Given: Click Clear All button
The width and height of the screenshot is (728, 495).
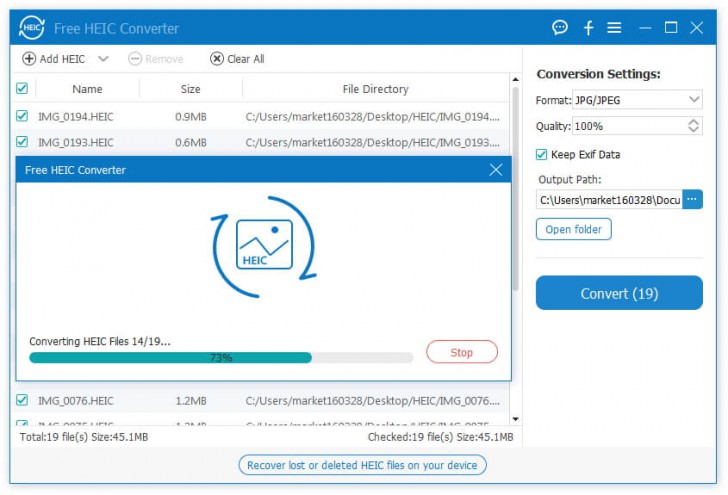Looking at the screenshot, I should coord(237,59).
